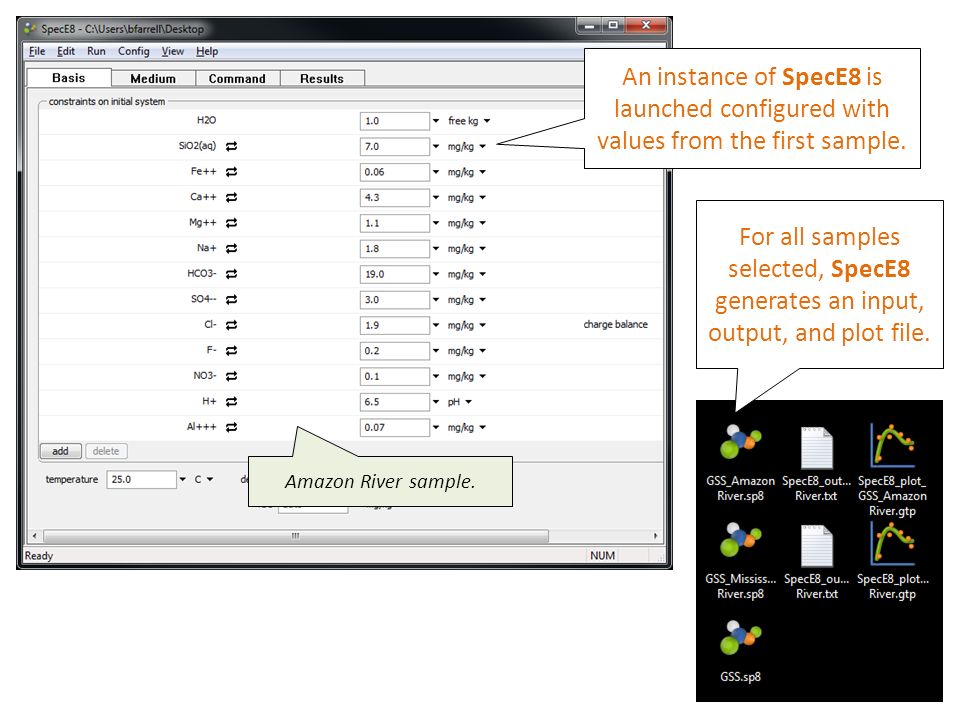Screen dimensions: 960x720
Task: Open the View menu
Action: point(172,51)
